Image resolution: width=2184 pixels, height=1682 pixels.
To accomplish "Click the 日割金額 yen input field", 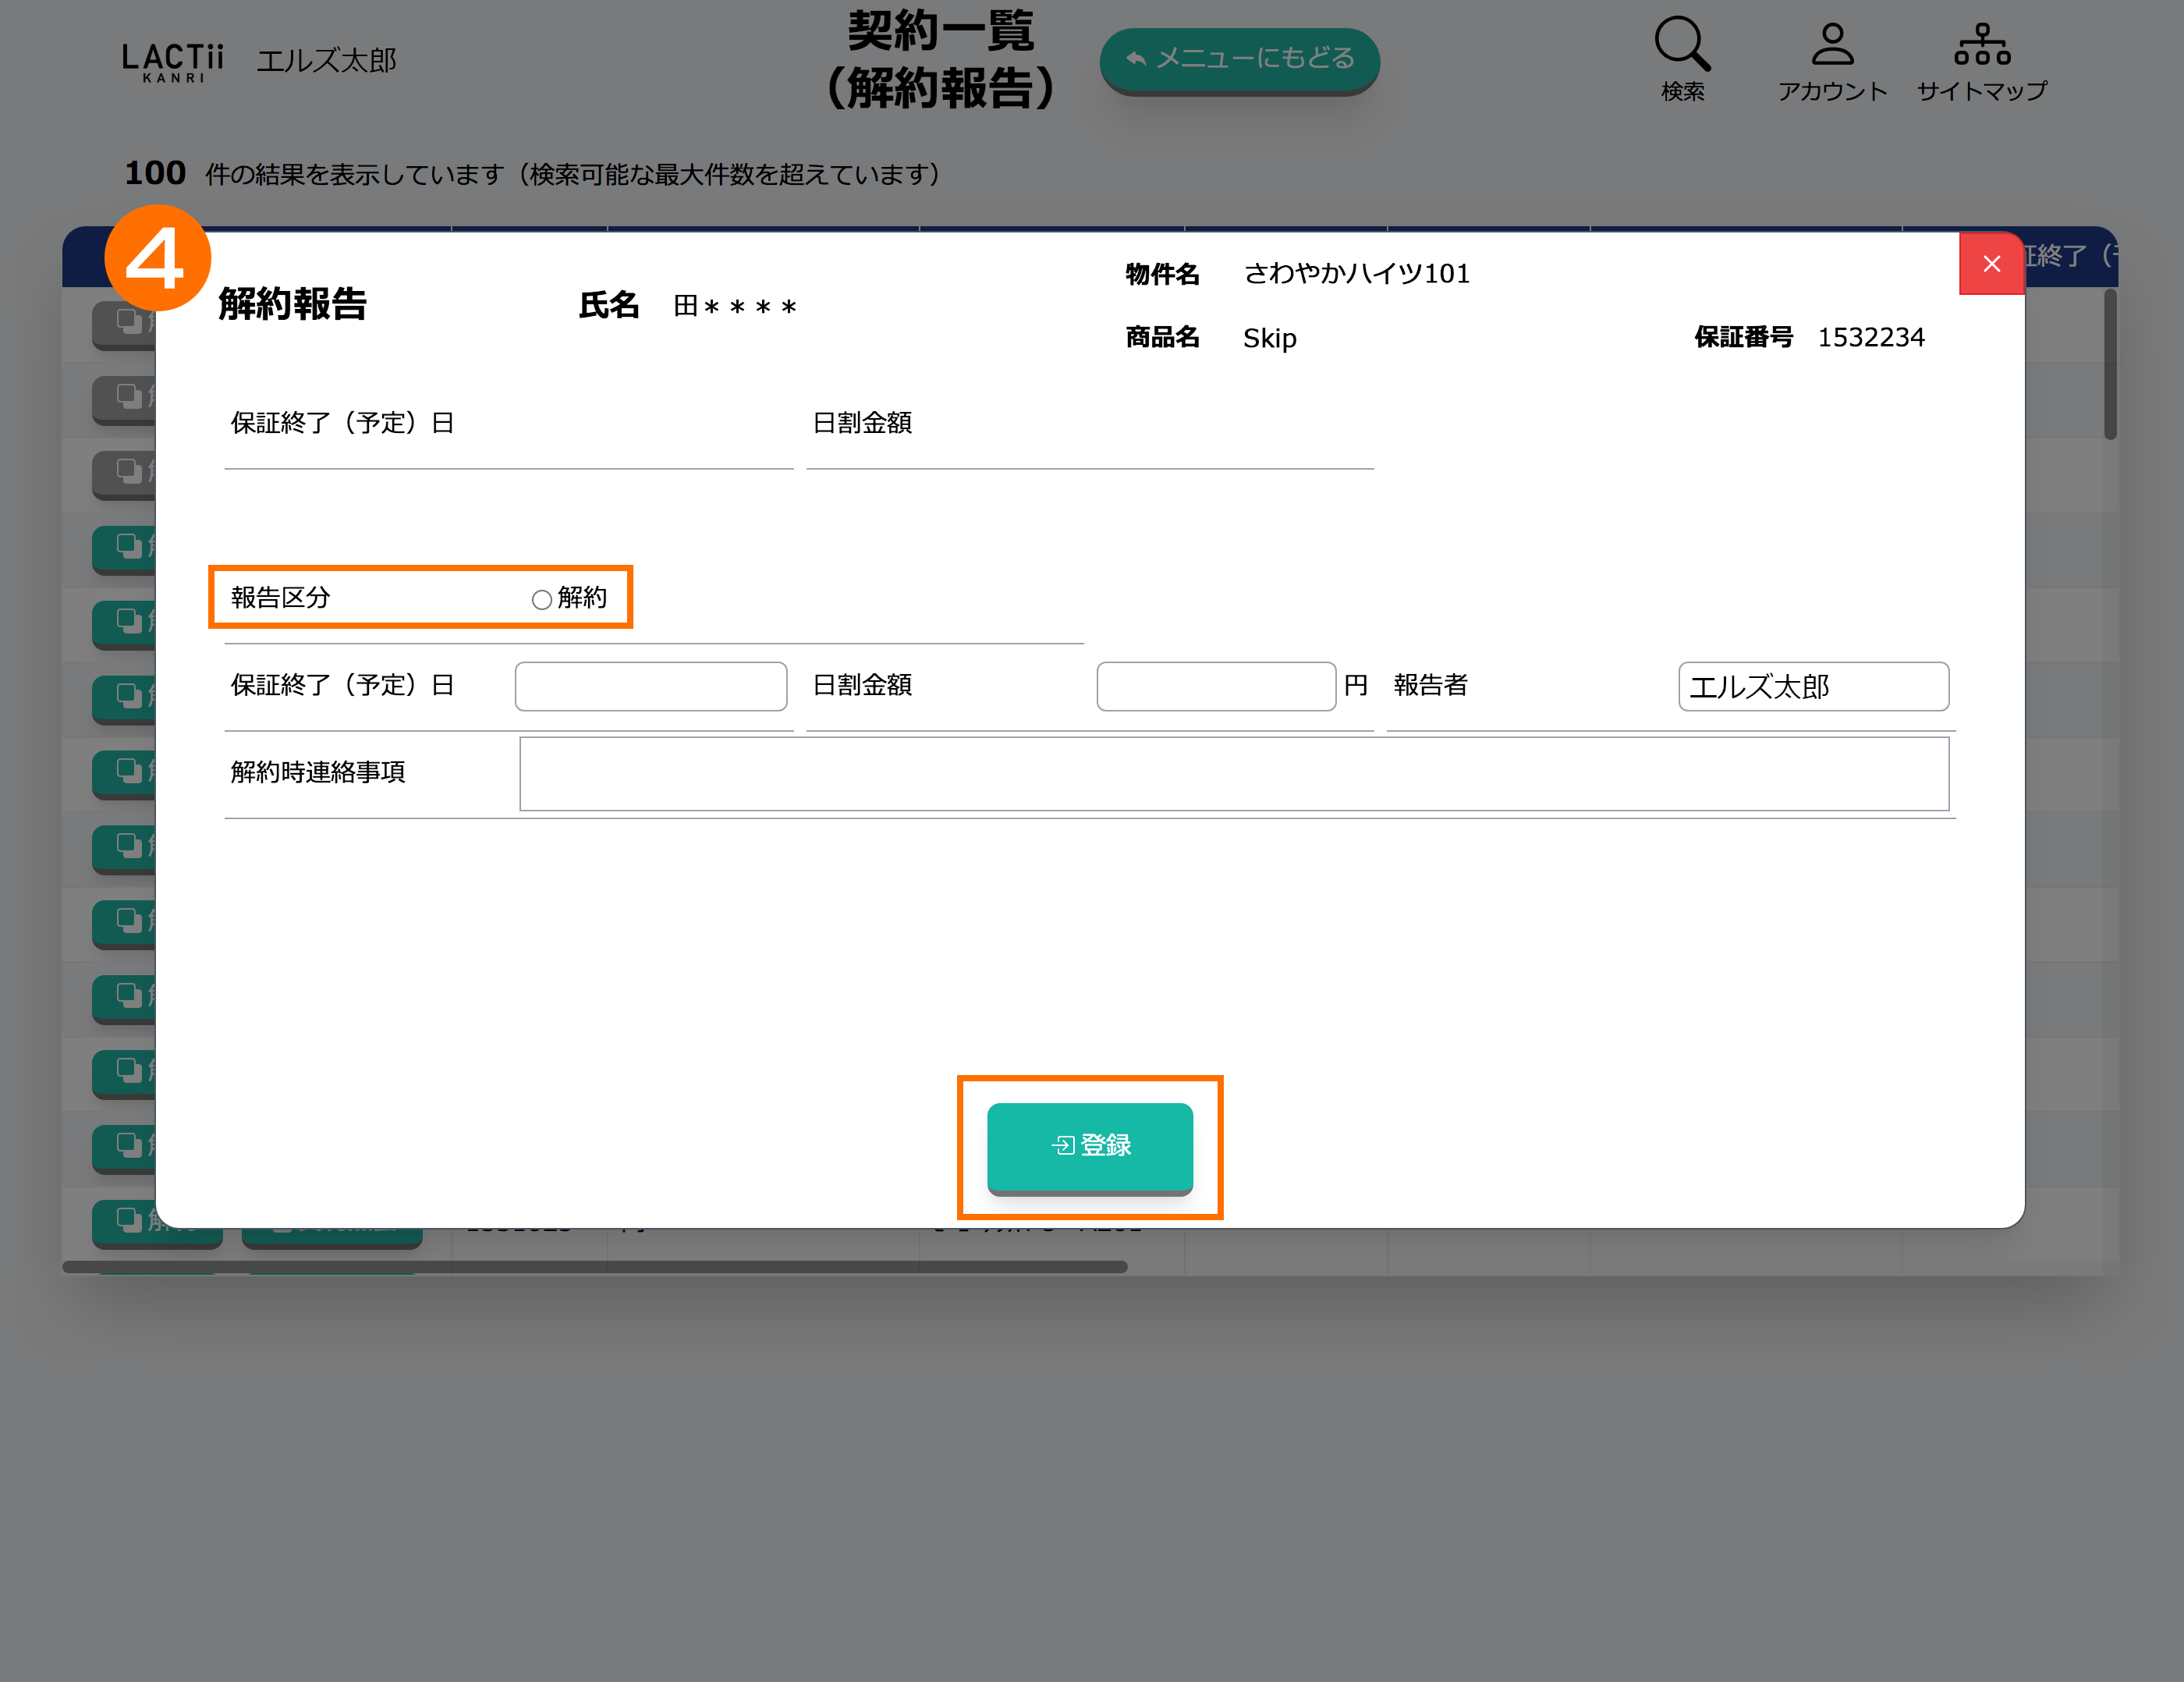I will (1215, 687).
